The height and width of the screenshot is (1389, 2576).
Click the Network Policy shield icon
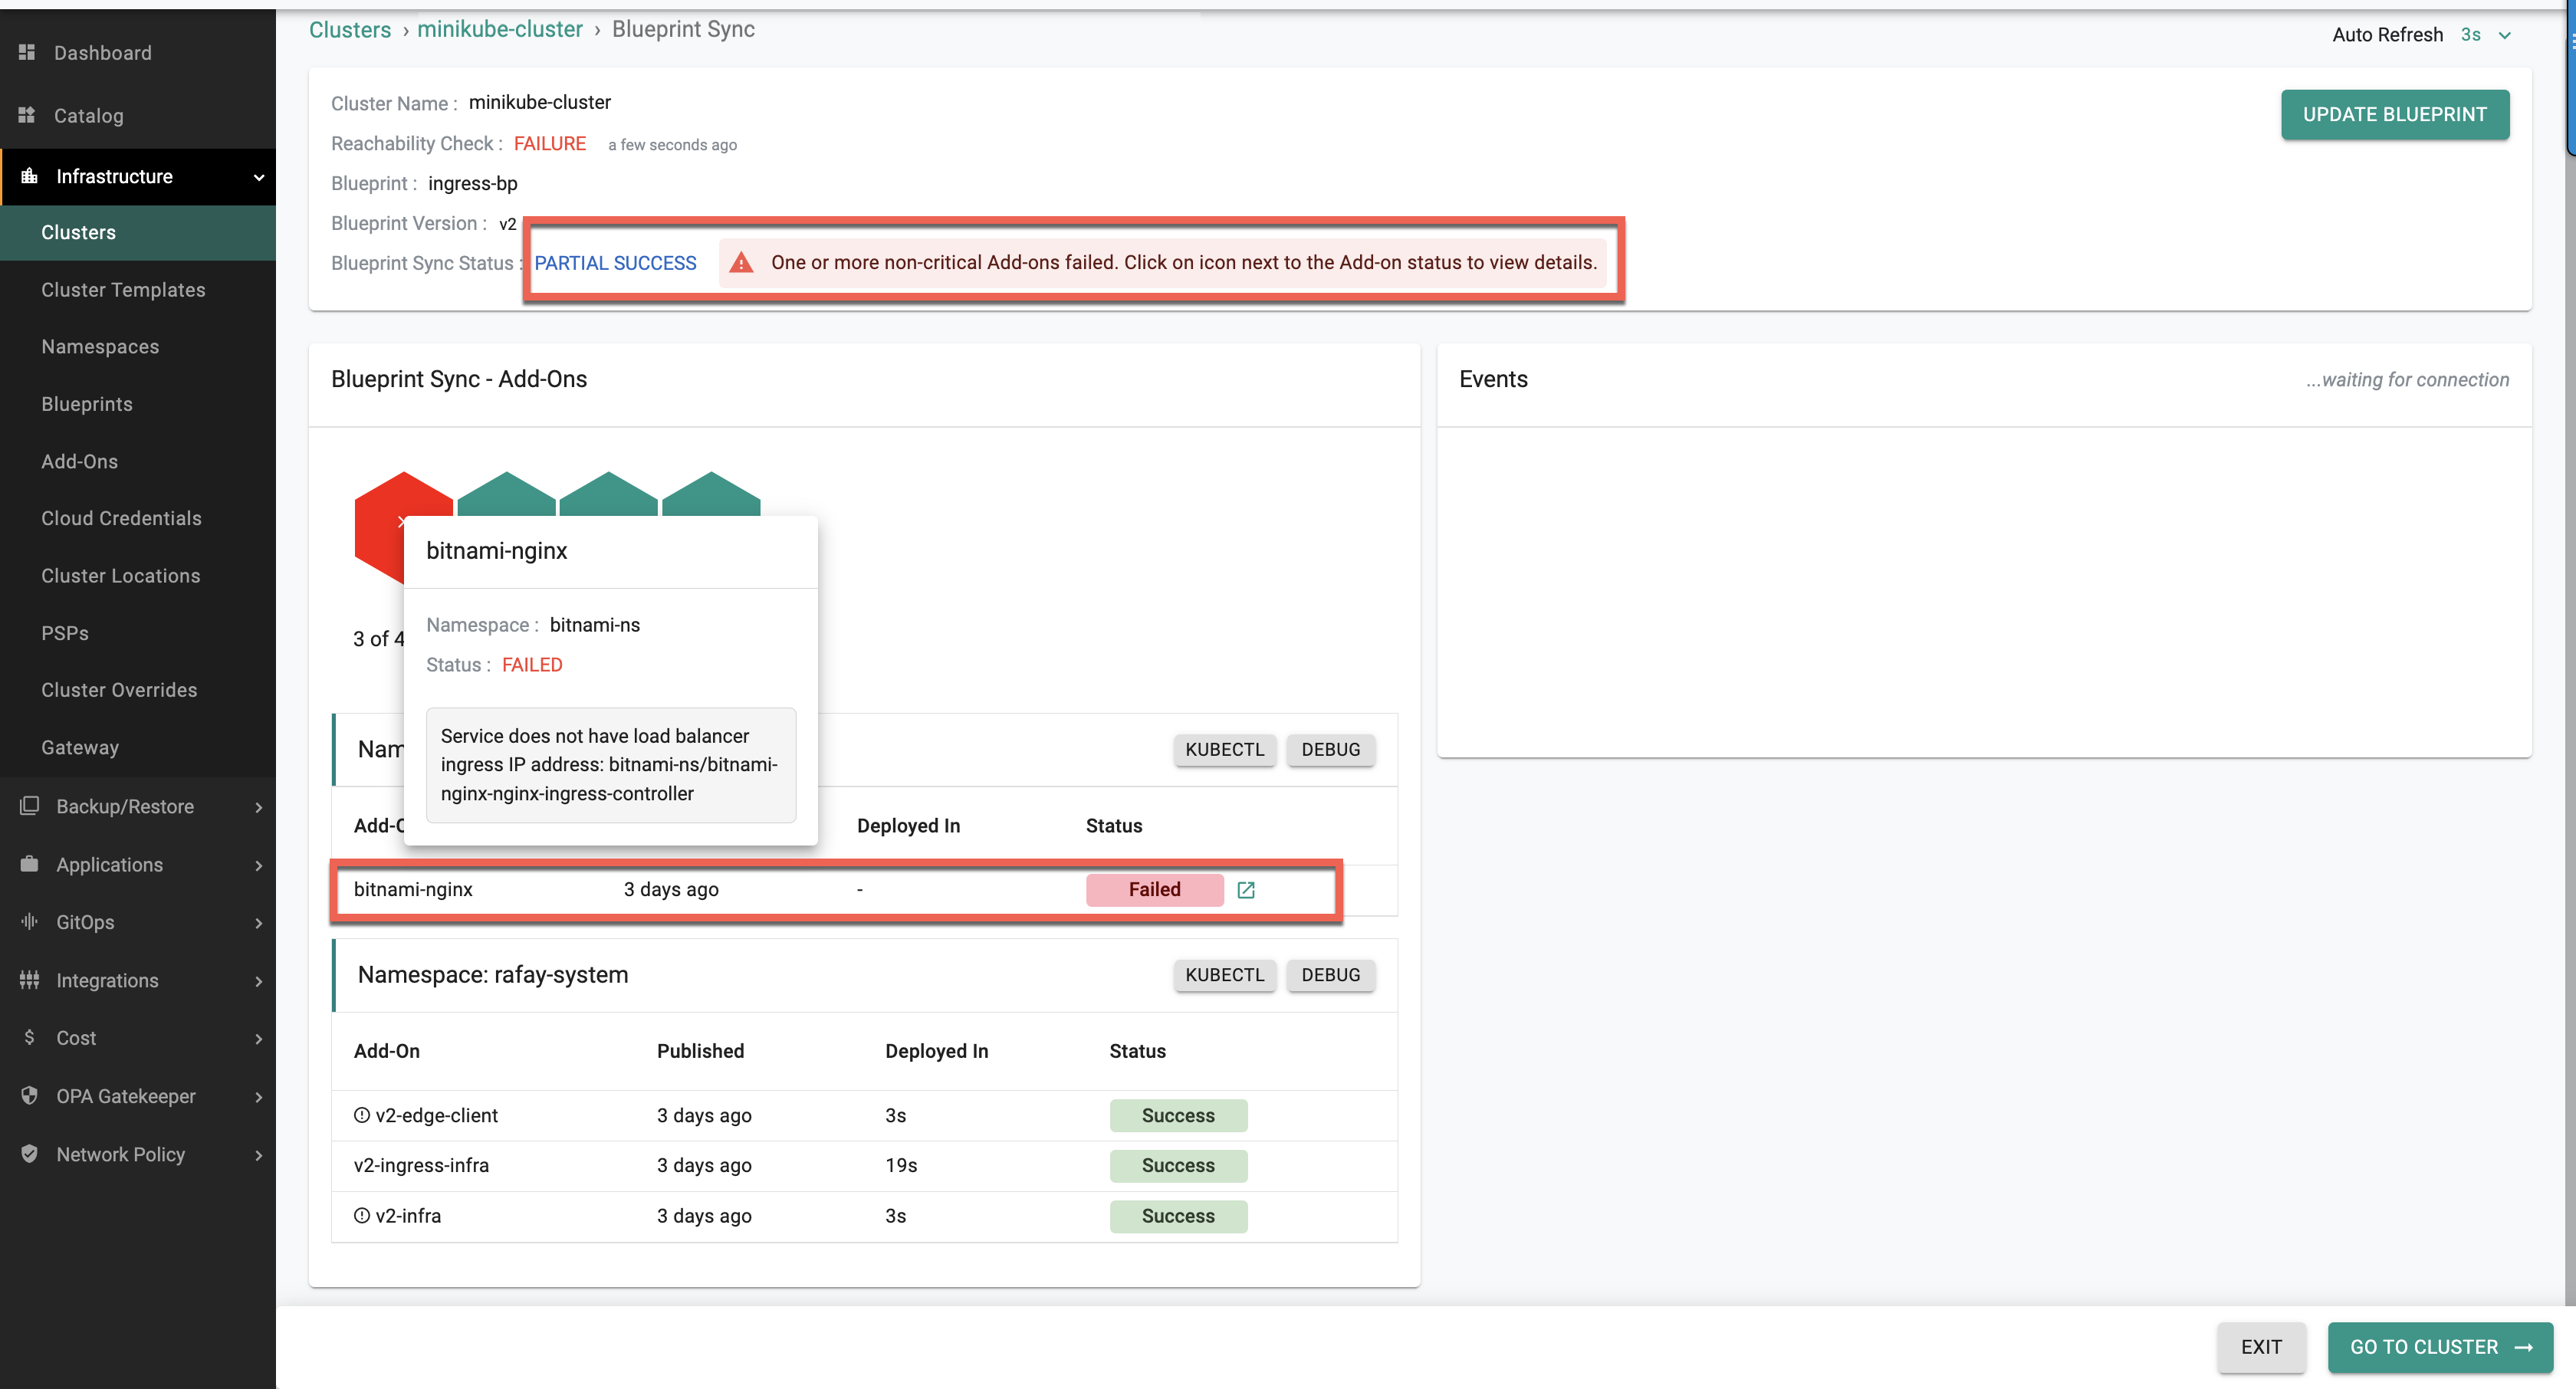(x=29, y=1153)
